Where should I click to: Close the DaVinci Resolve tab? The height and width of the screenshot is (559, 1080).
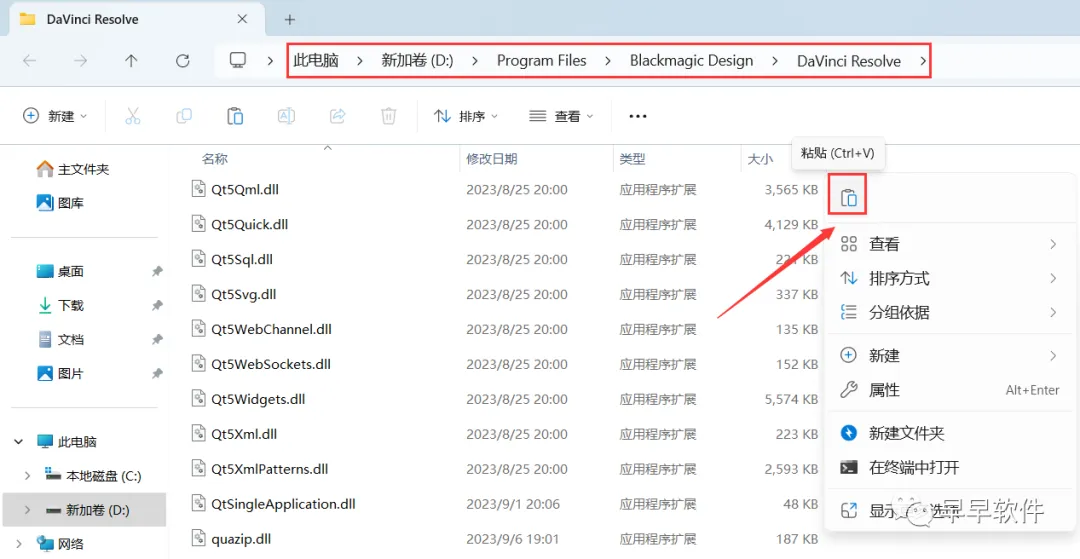click(242, 19)
